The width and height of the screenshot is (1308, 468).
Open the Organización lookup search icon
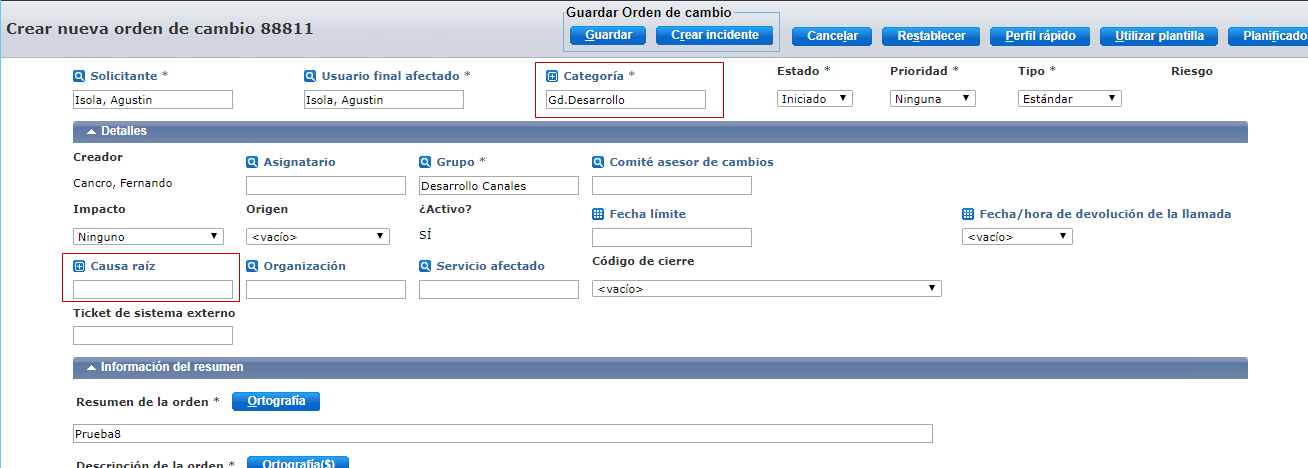click(252, 266)
